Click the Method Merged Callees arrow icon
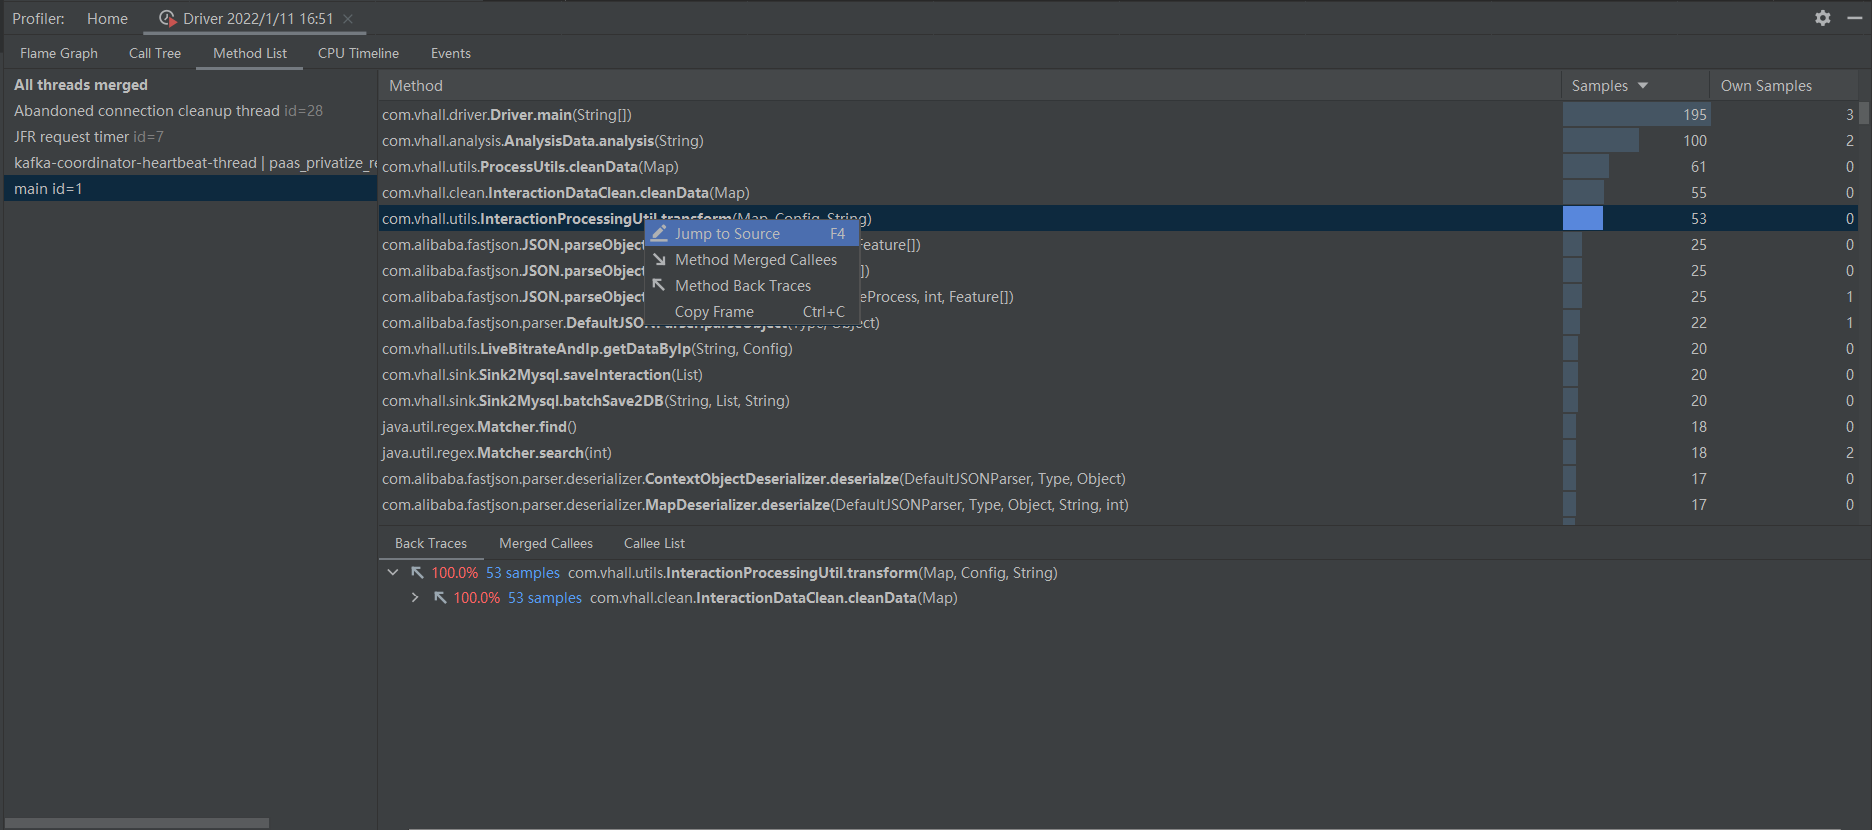This screenshot has width=1872, height=830. coord(659,259)
